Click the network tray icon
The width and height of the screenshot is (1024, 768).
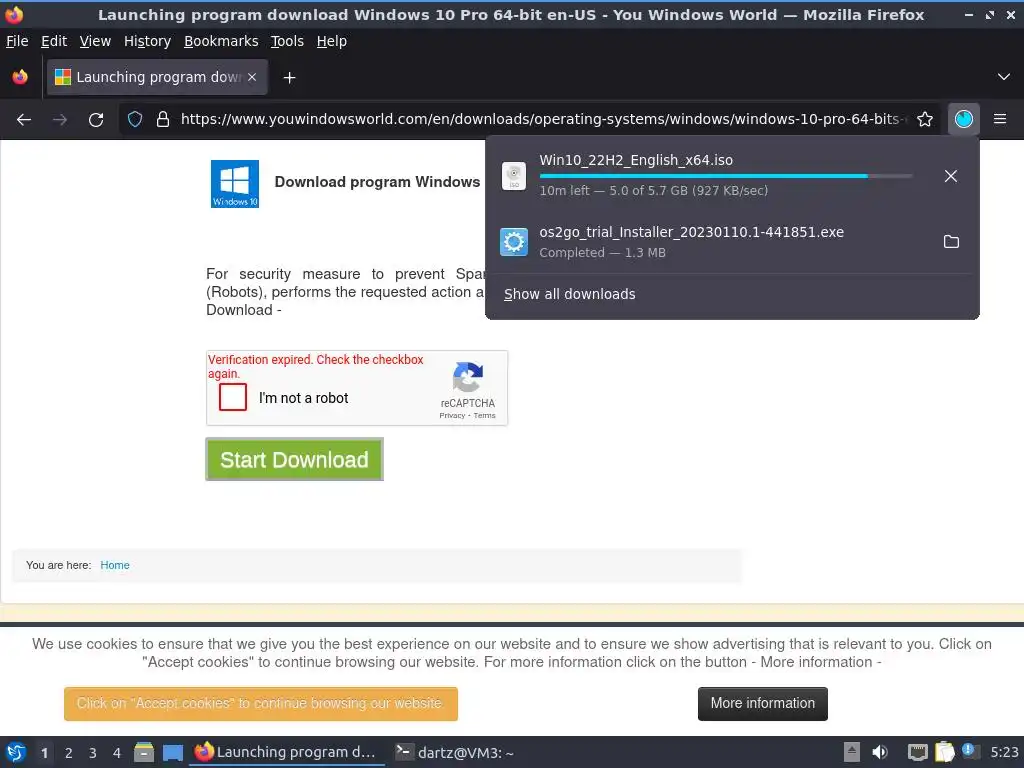[918, 752]
